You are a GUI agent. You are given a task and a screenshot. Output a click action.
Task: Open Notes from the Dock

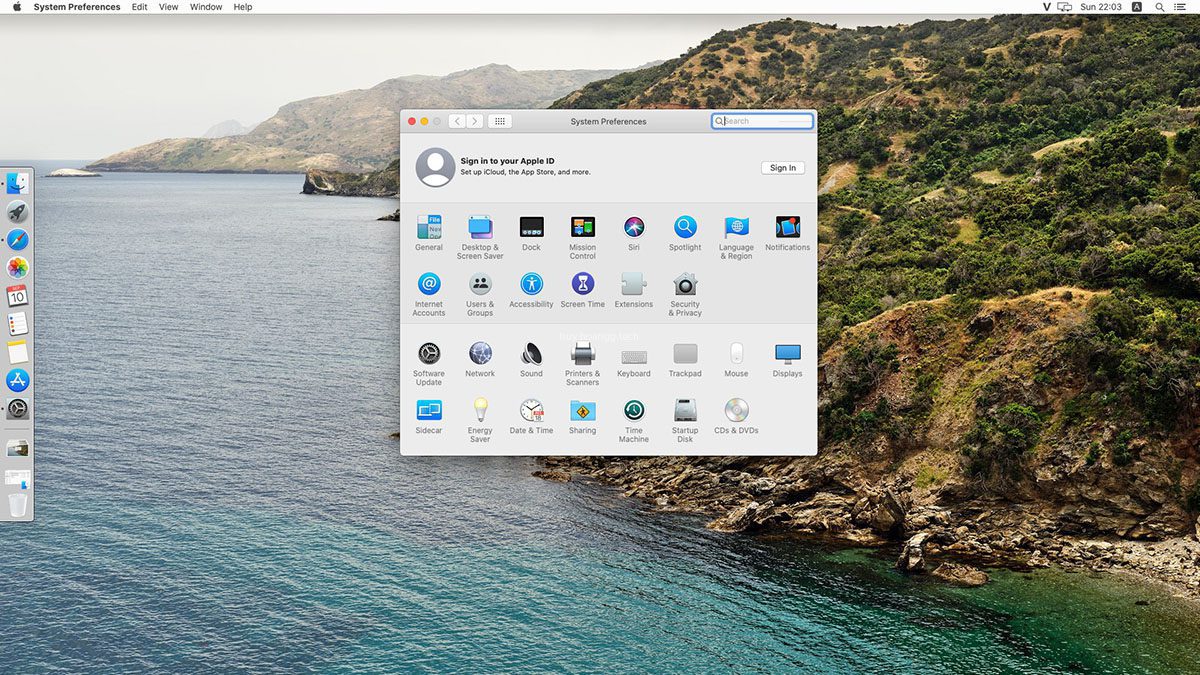pos(18,352)
